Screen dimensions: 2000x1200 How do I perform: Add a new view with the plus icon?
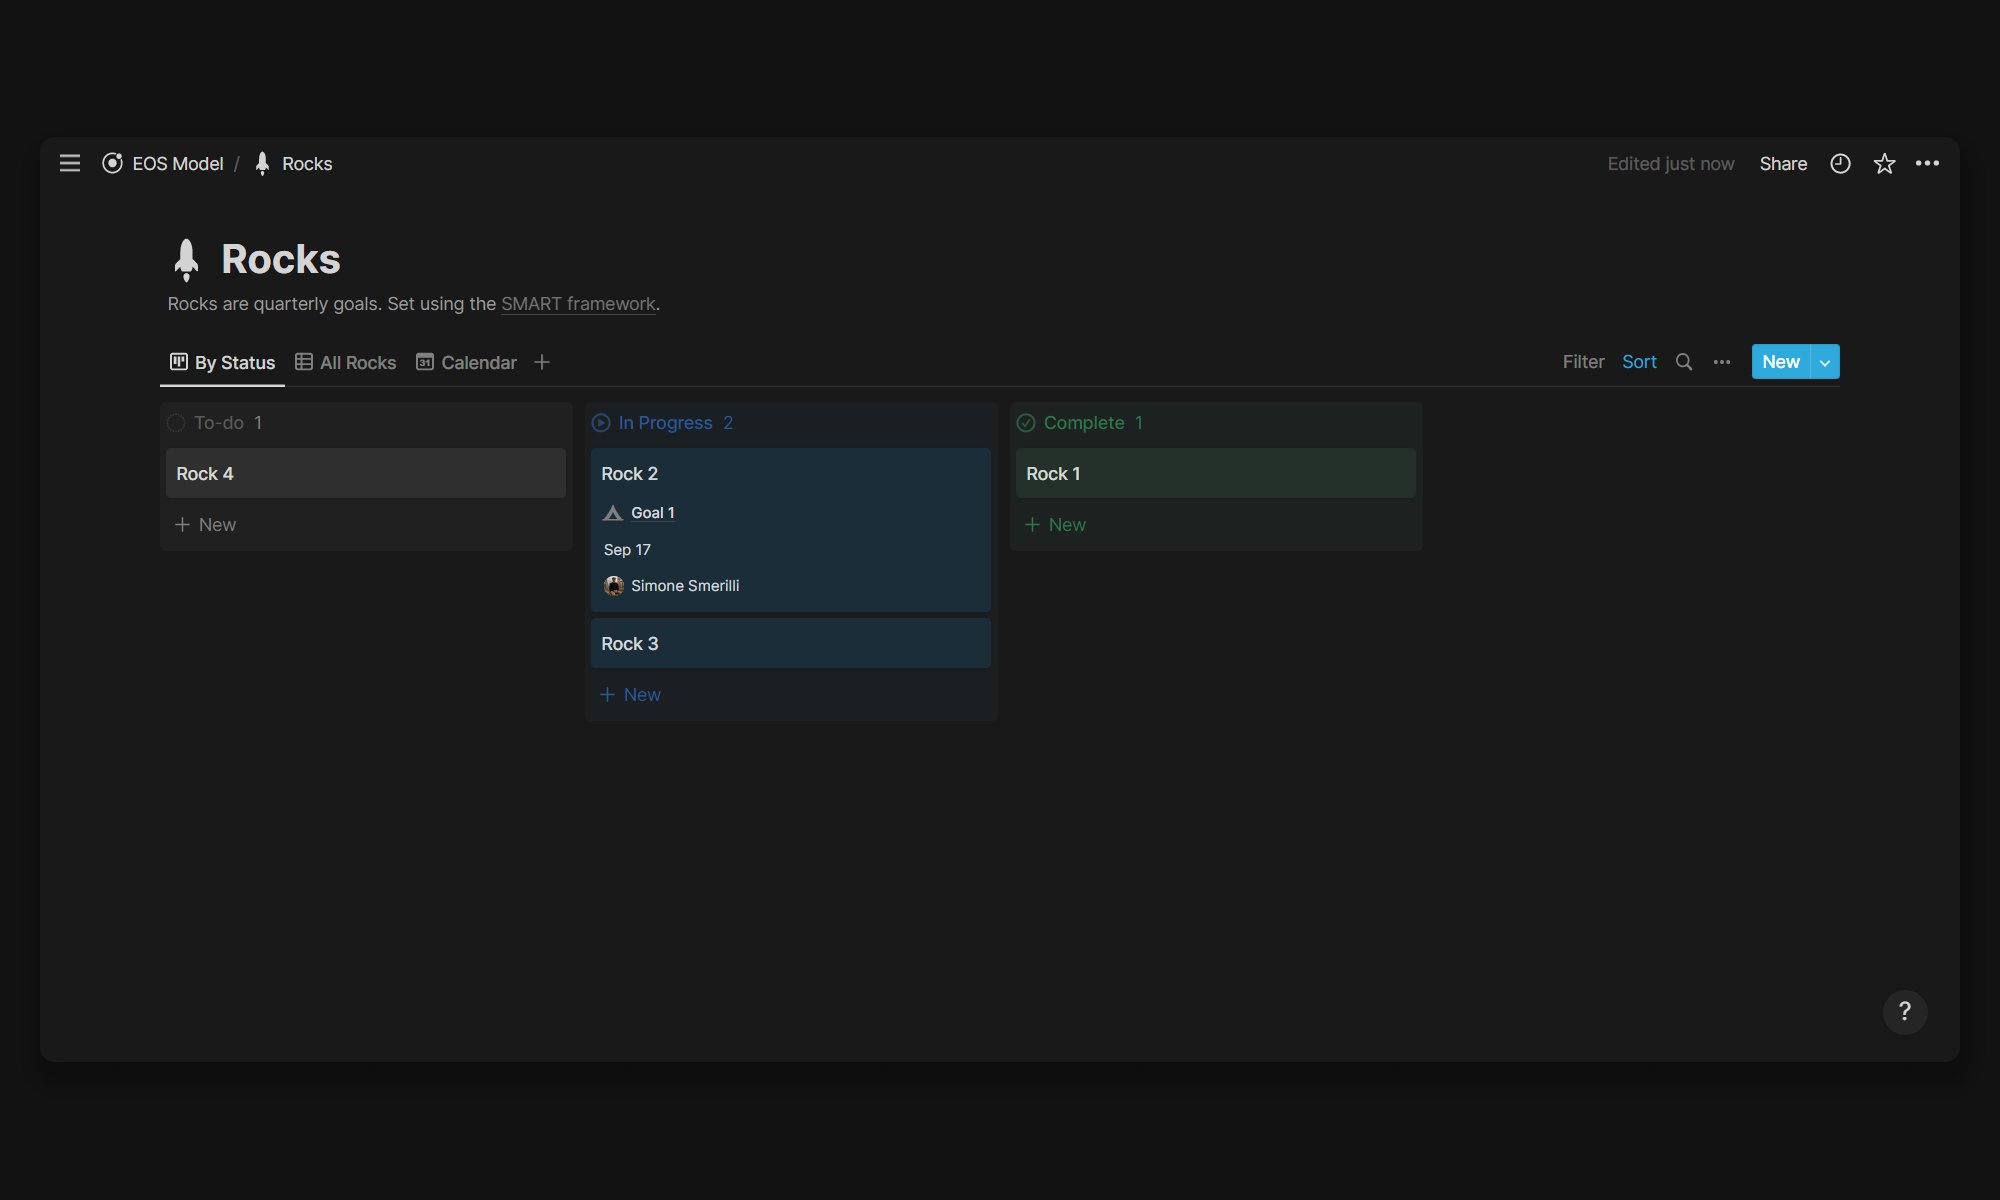coord(542,362)
